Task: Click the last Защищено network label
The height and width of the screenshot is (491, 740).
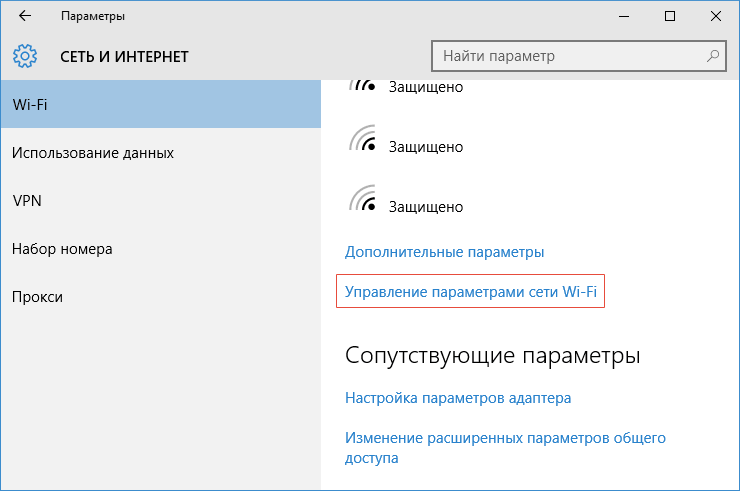Action: (x=426, y=207)
